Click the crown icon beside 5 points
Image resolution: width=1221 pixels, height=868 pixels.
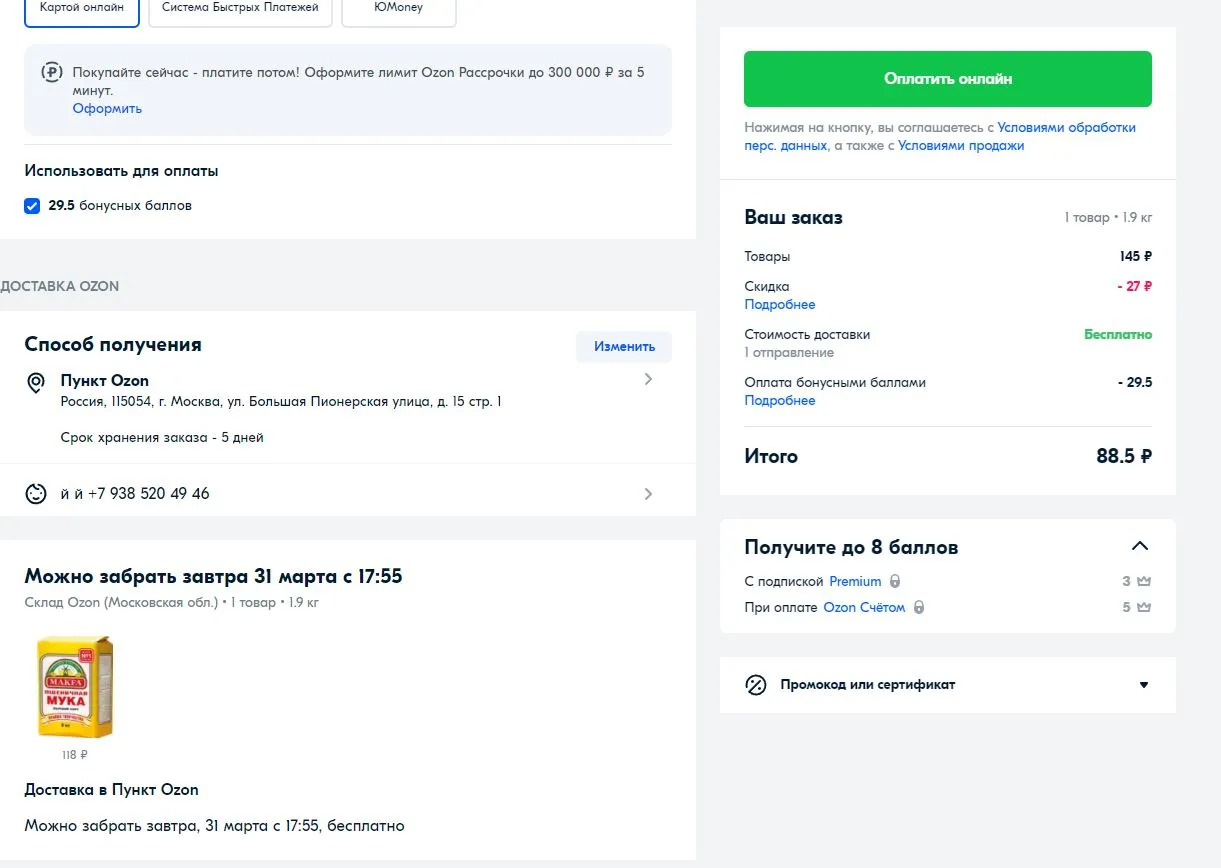(1144, 607)
